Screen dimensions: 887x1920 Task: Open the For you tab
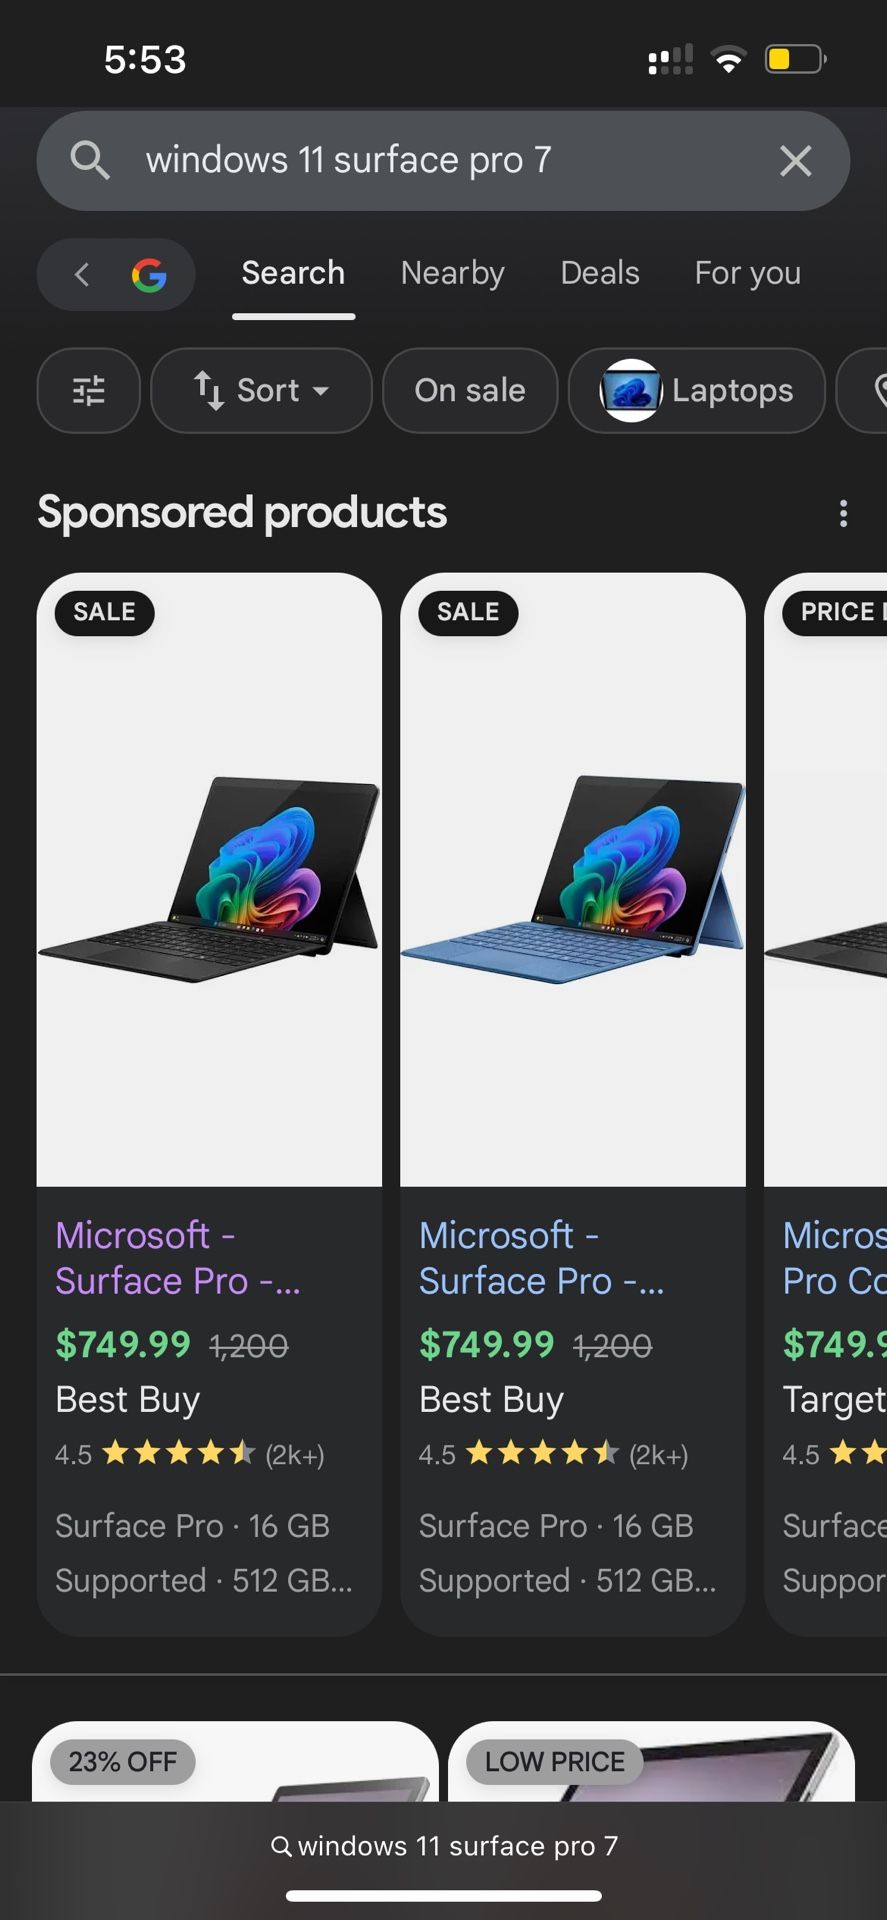[x=746, y=272]
